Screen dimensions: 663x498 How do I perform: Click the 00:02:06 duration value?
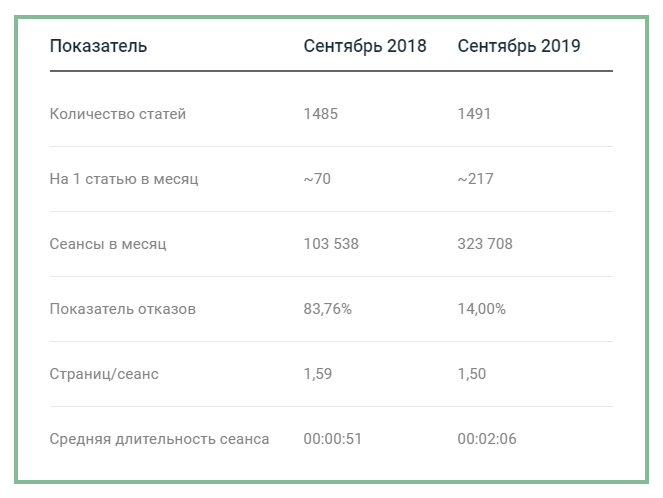pyautogui.click(x=486, y=439)
